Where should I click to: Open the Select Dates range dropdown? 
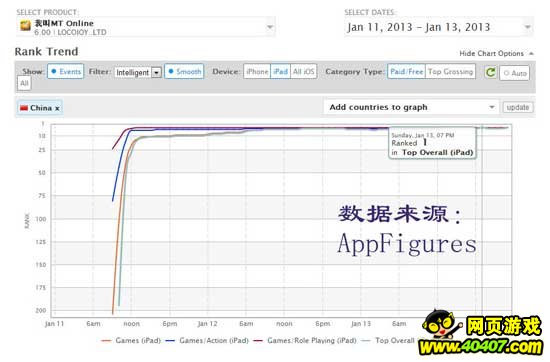(x=439, y=27)
